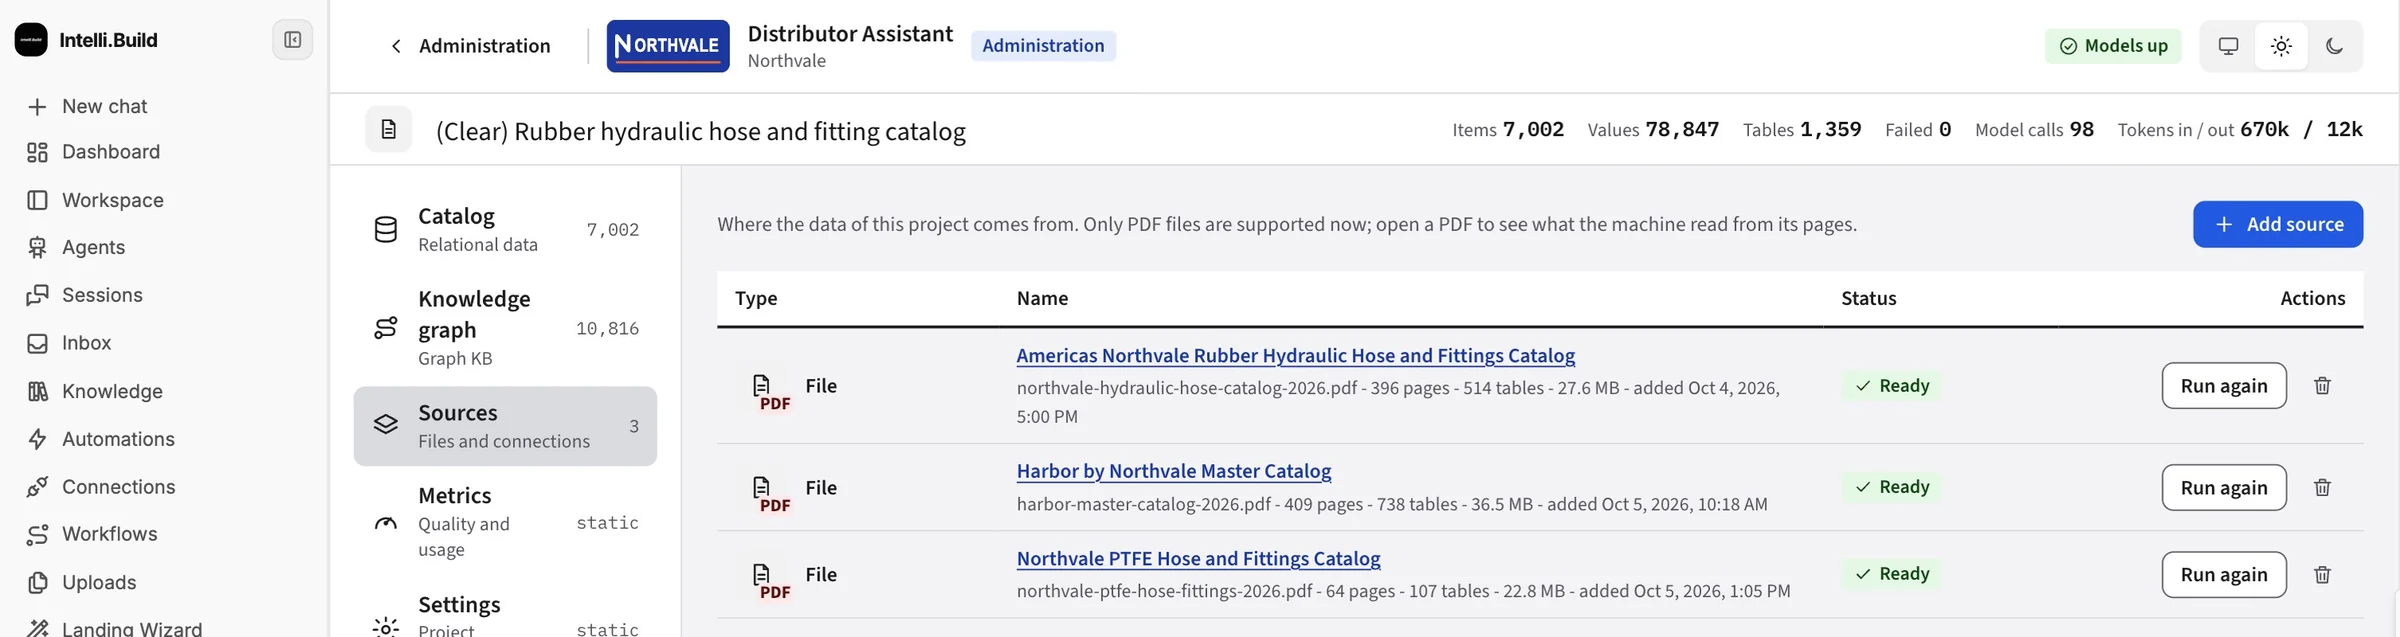Delete the Harbor by Northvale Master Catalog source
The height and width of the screenshot is (637, 2400).
click(2322, 488)
